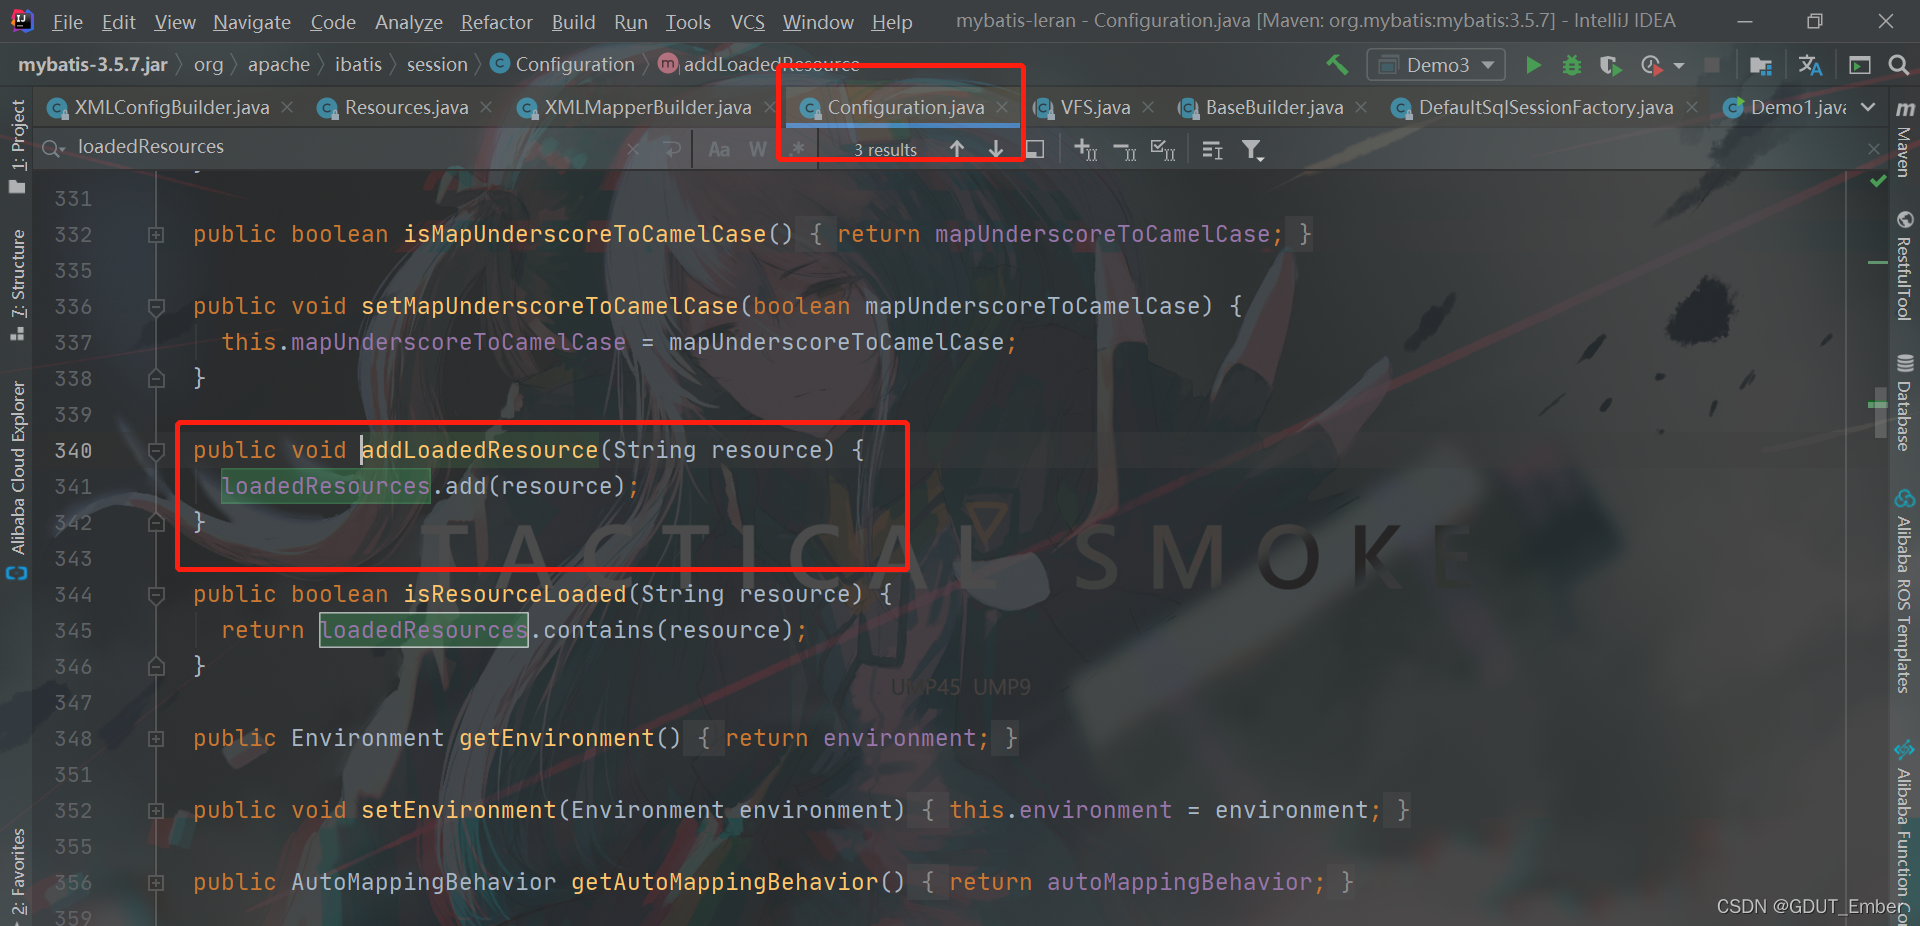
Task: Click the find field containing loadedResources
Action: pos(340,147)
